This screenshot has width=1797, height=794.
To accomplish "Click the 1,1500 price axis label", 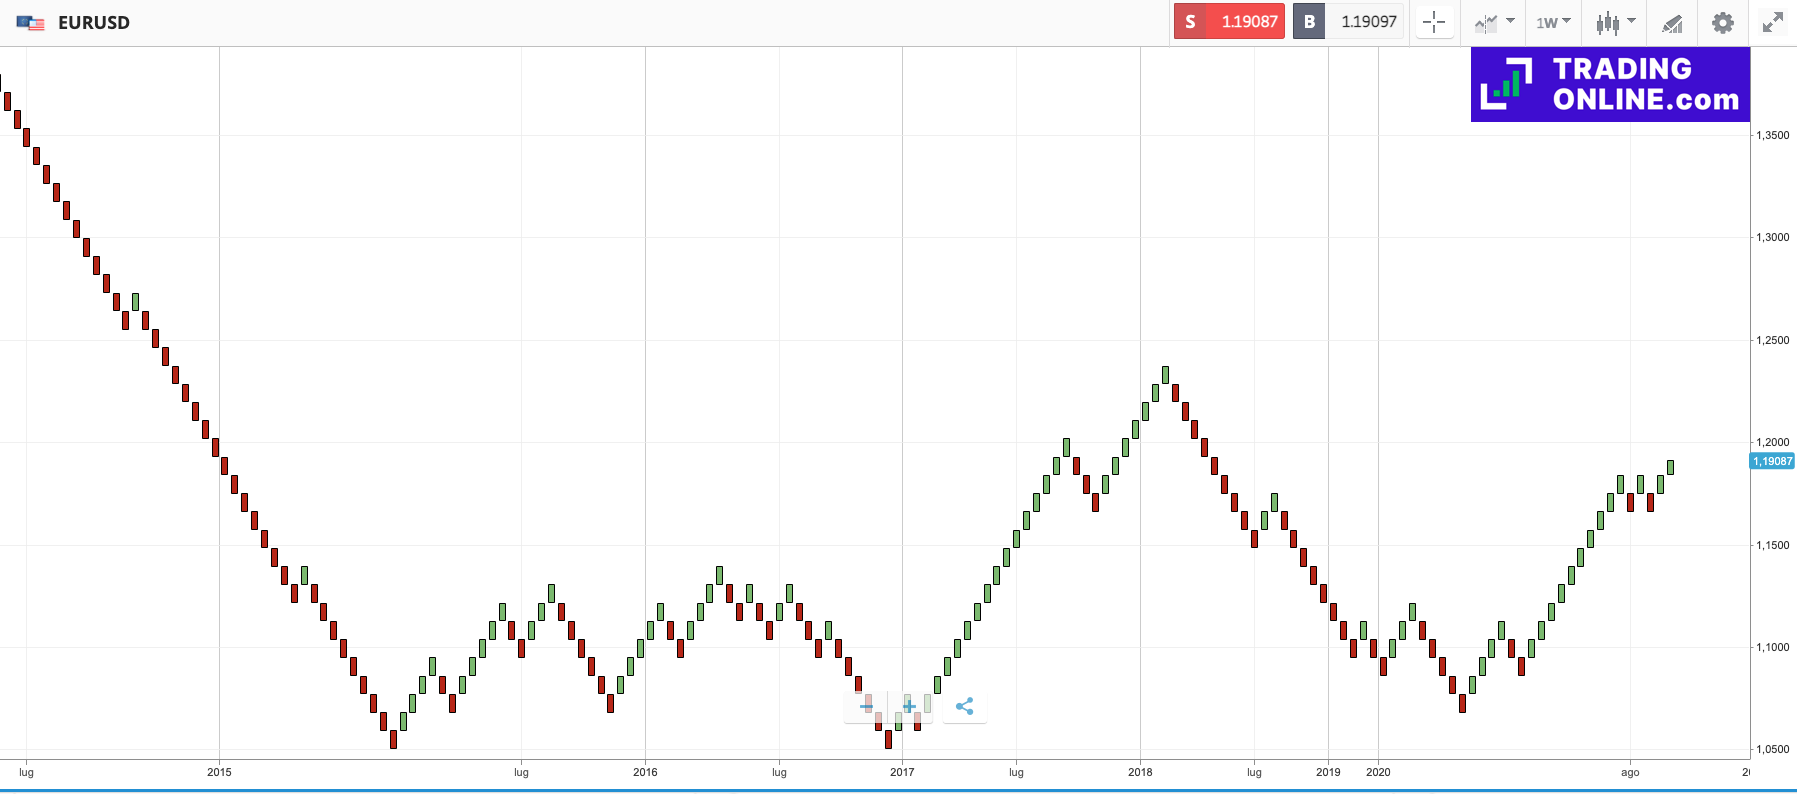I will click(x=1773, y=545).
